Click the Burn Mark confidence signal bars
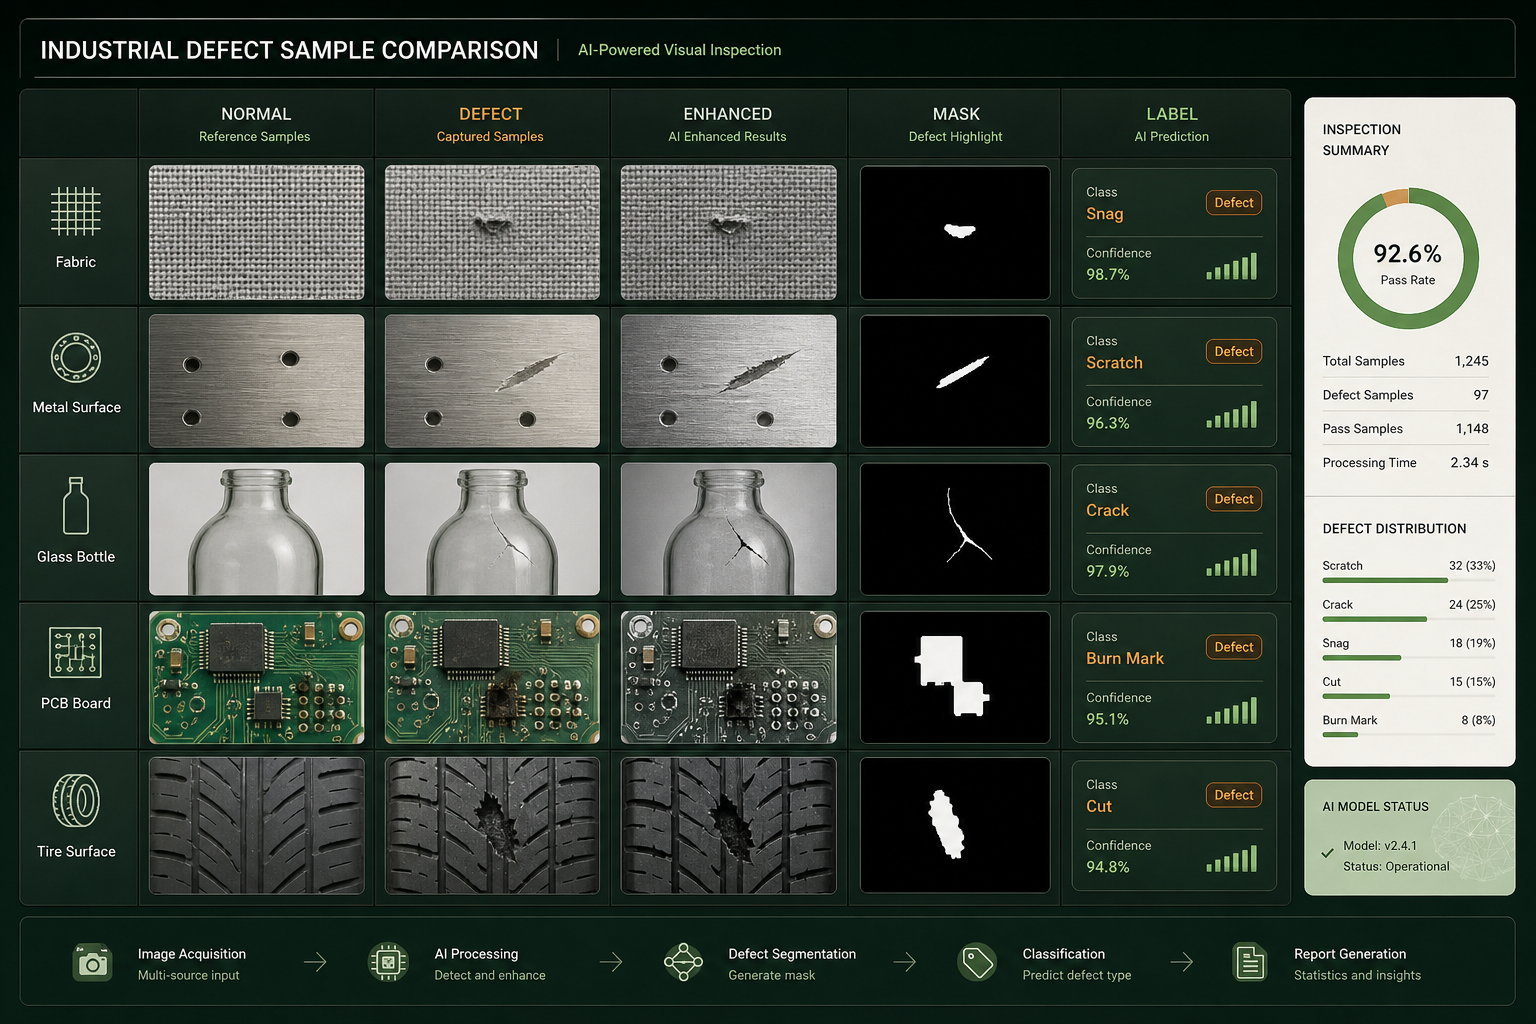The image size is (1536, 1024). [x=1232, y=710]
